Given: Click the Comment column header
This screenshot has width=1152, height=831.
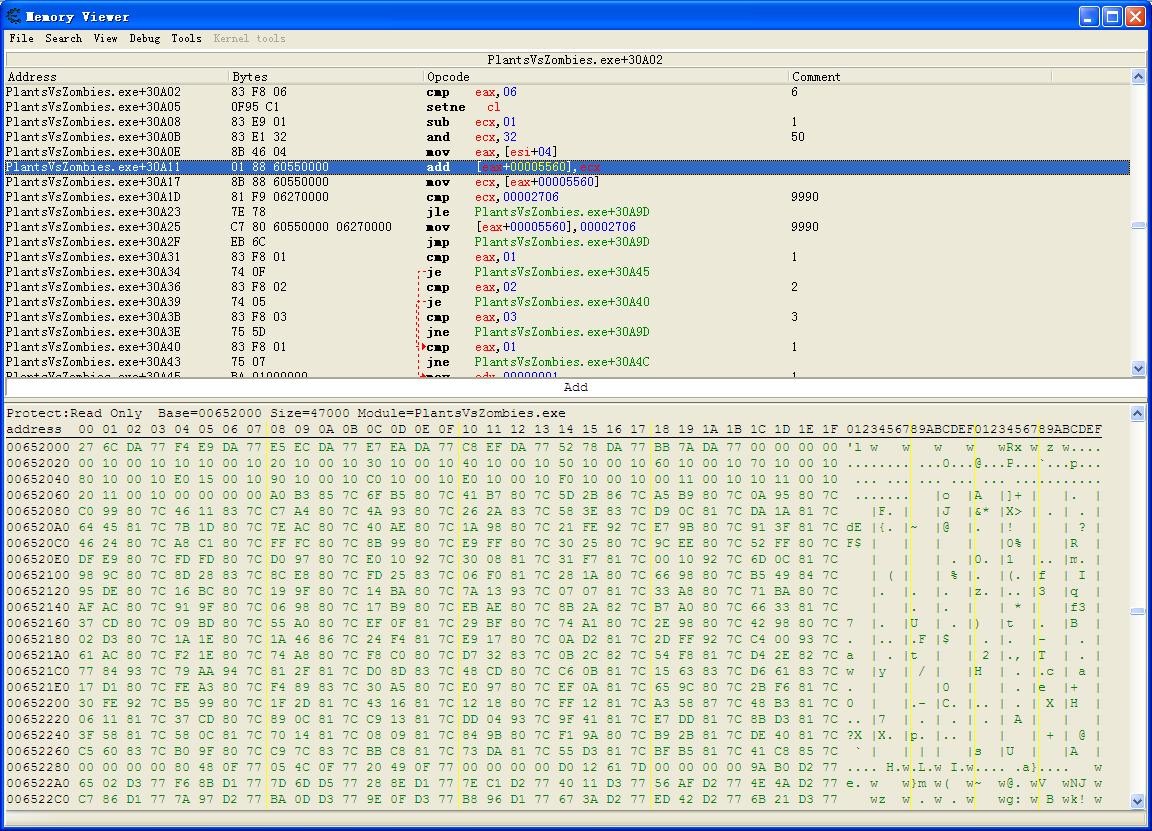Looking at the screenshot, I should pos(921,76).
